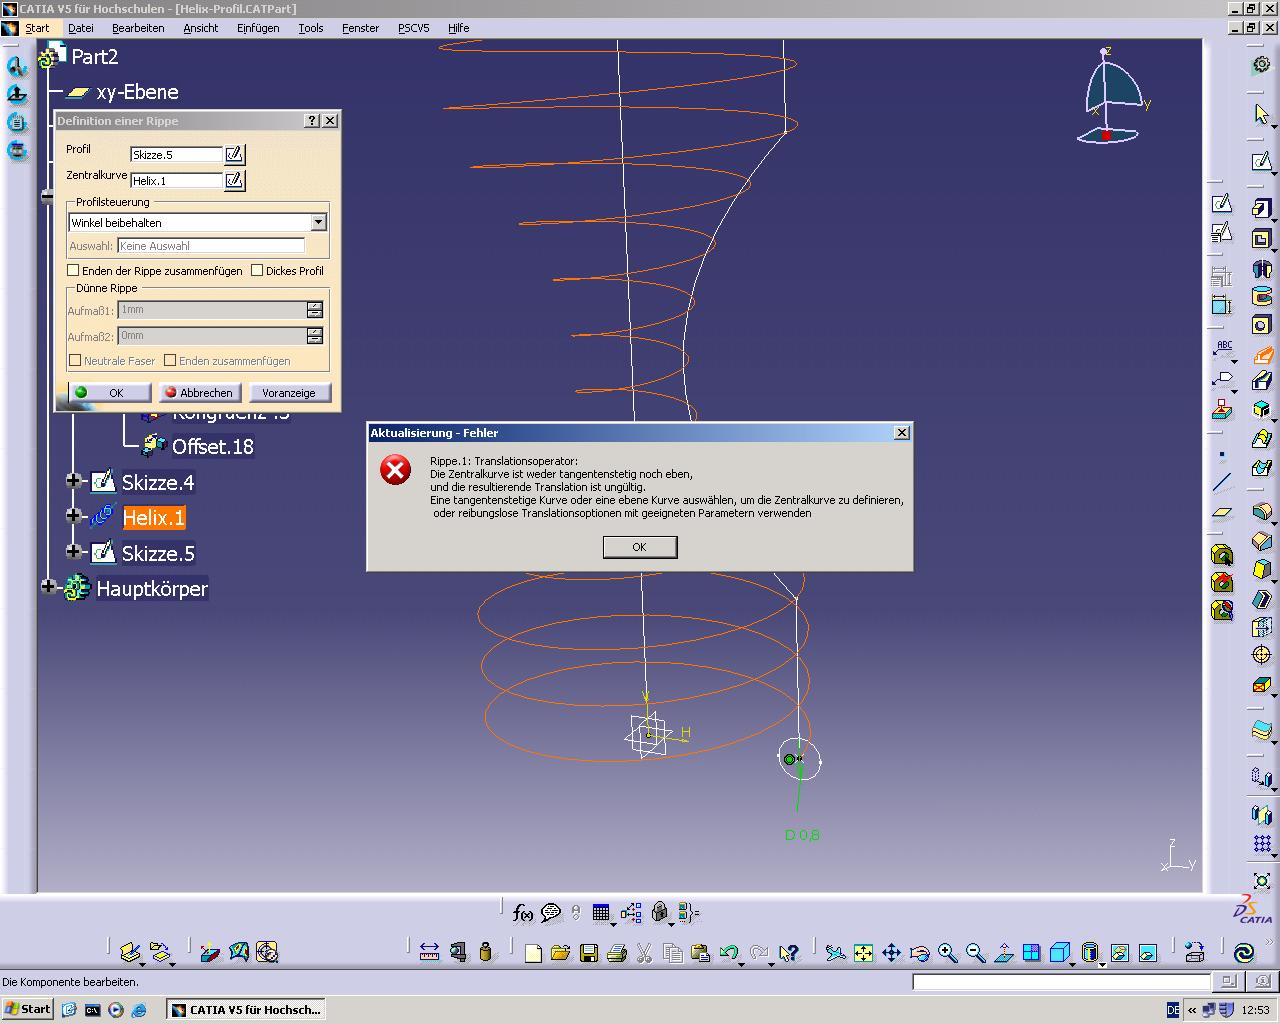1280x1024 pixels.
Task: Click the help question mark in the Rippe dialog
Action: coord(312,120)
